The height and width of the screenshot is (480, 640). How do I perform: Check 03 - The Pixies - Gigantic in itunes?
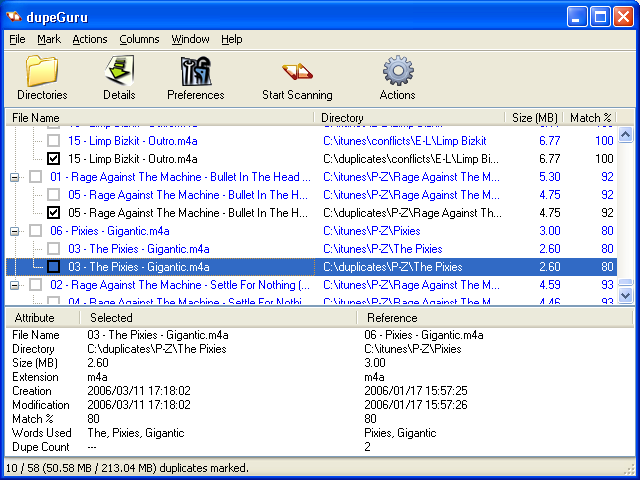[x=53, y=249]
